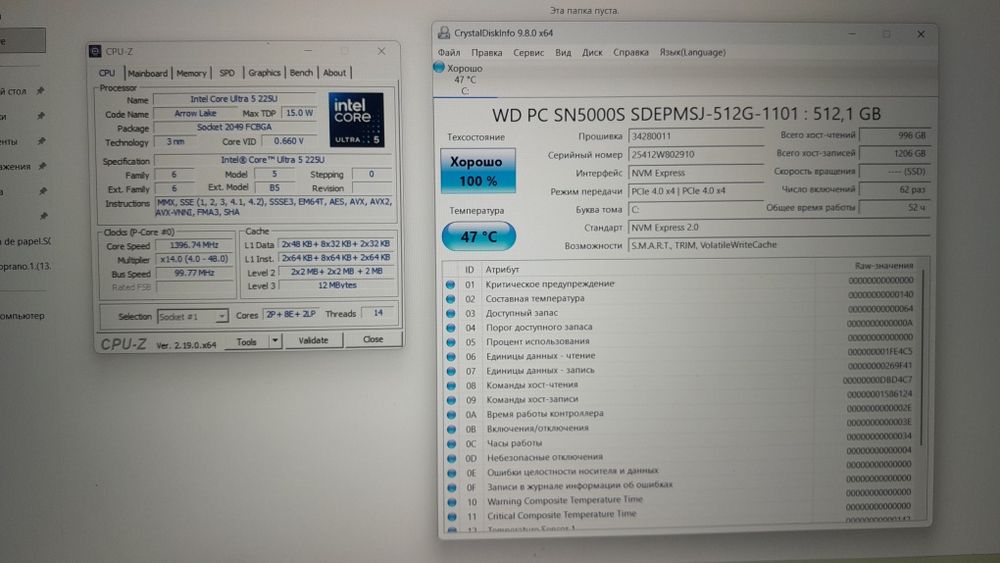Click the Режим передачи PCIe 4.0 x4 field
The image size is (1000, 563).
[x=696, y=191]
